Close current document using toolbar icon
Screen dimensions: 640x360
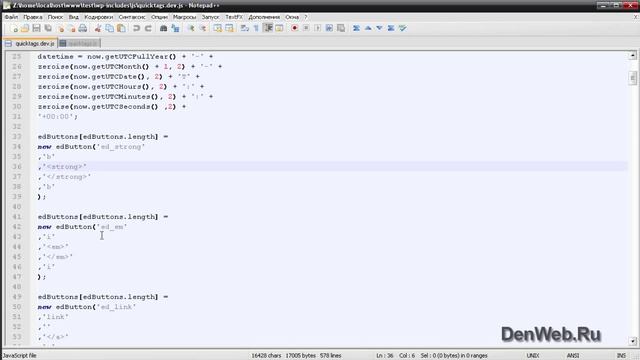click(61, 28)
